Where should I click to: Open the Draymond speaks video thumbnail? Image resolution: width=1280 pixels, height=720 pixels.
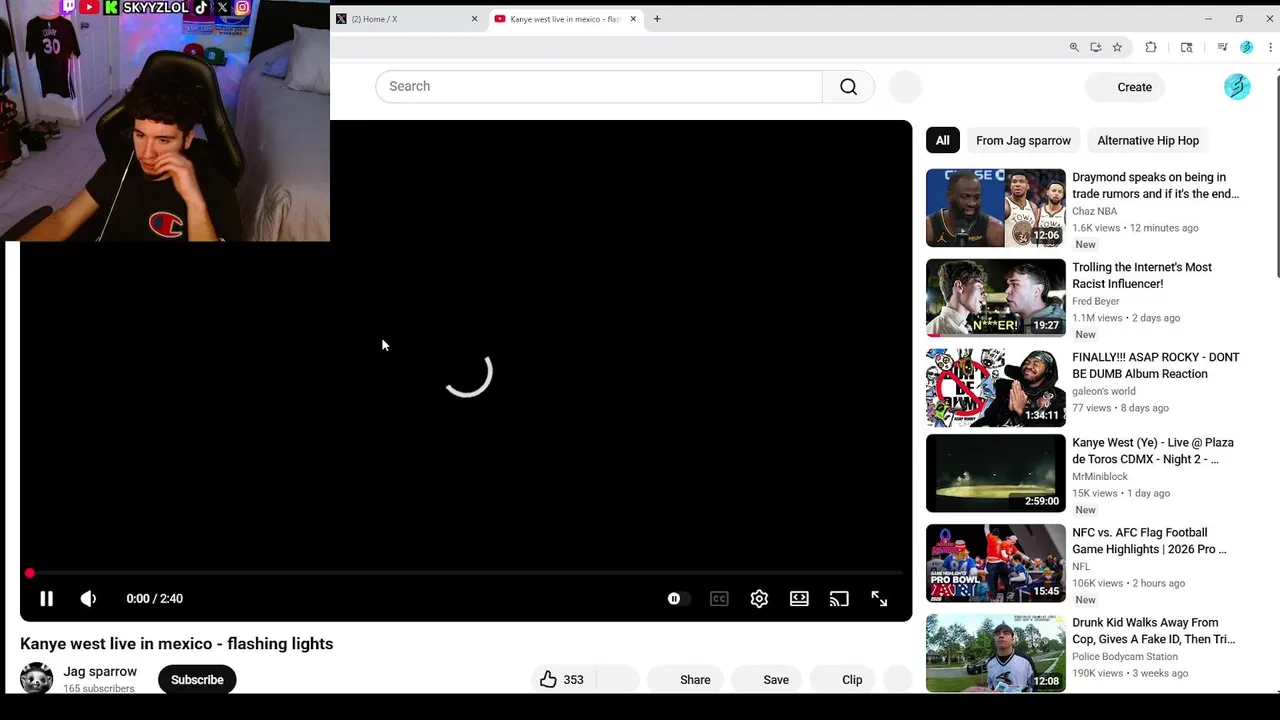click(x=996, y=208)
